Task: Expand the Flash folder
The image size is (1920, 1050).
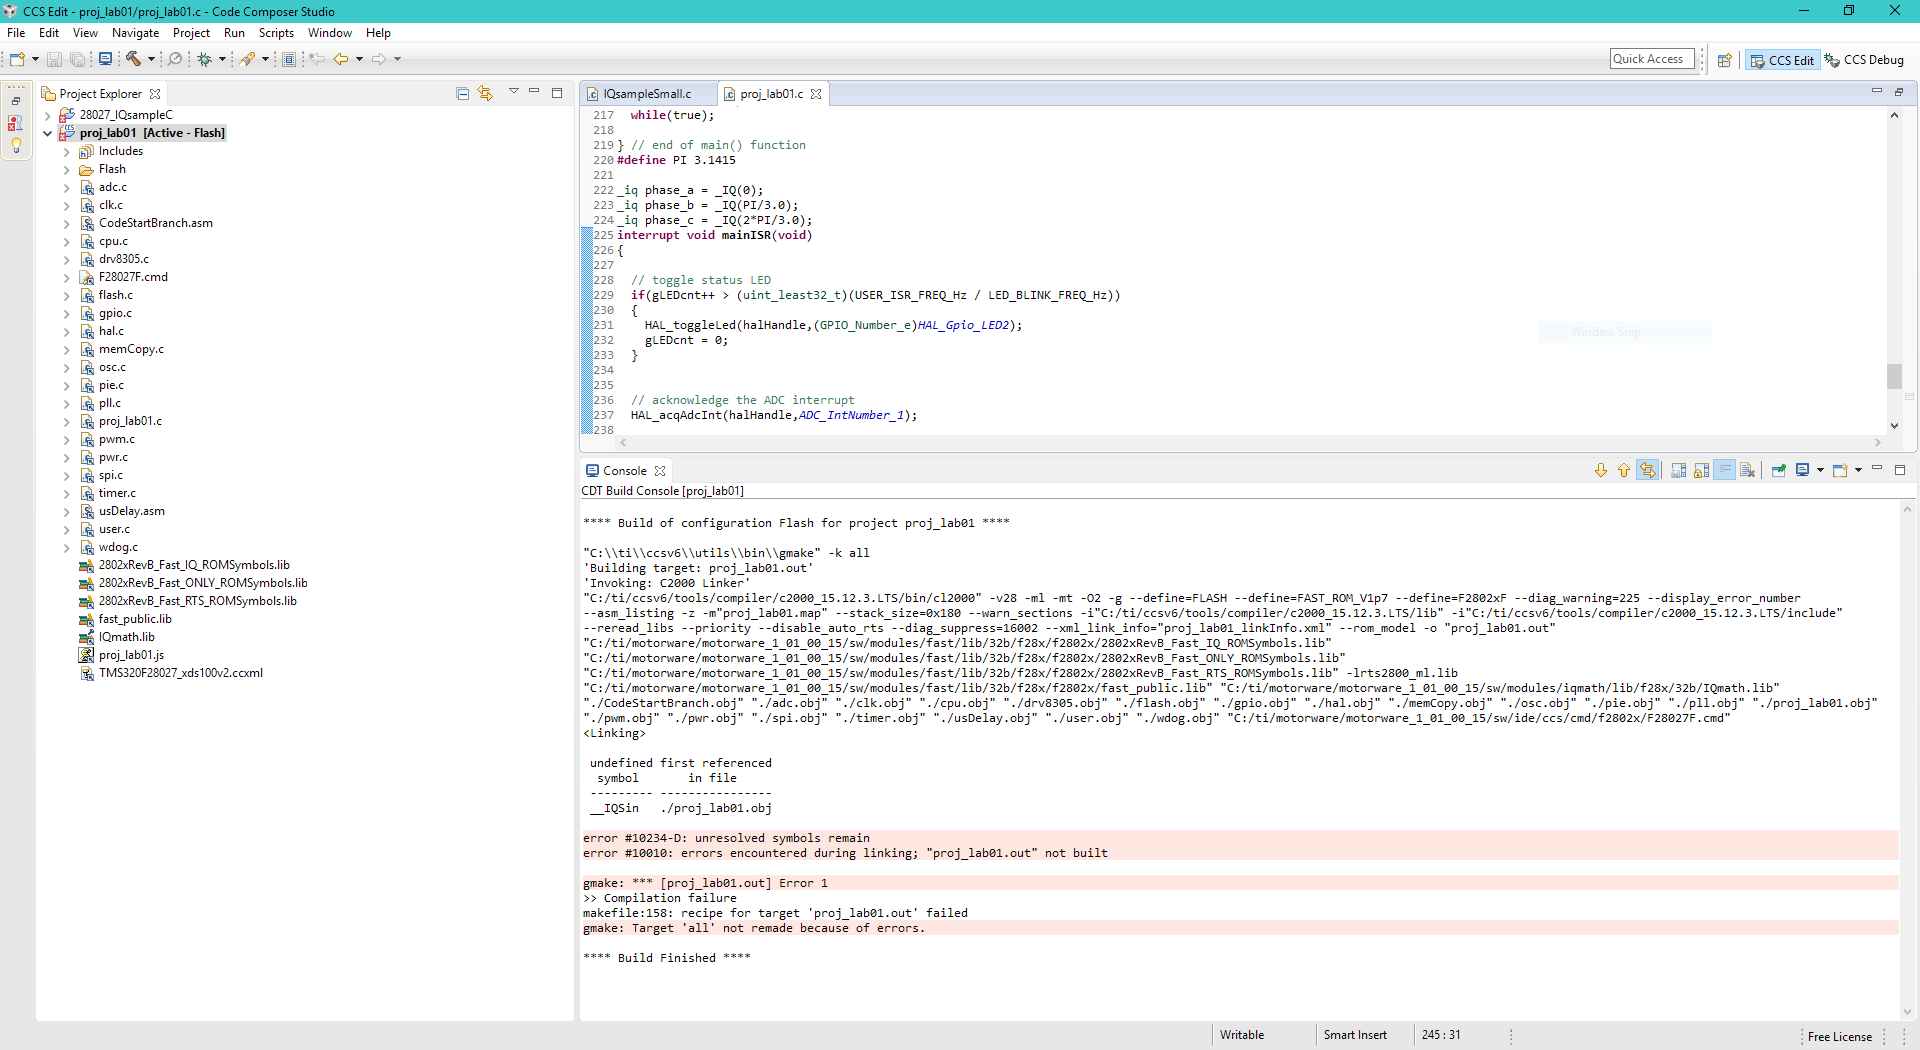Action: (x=66, y=170)
